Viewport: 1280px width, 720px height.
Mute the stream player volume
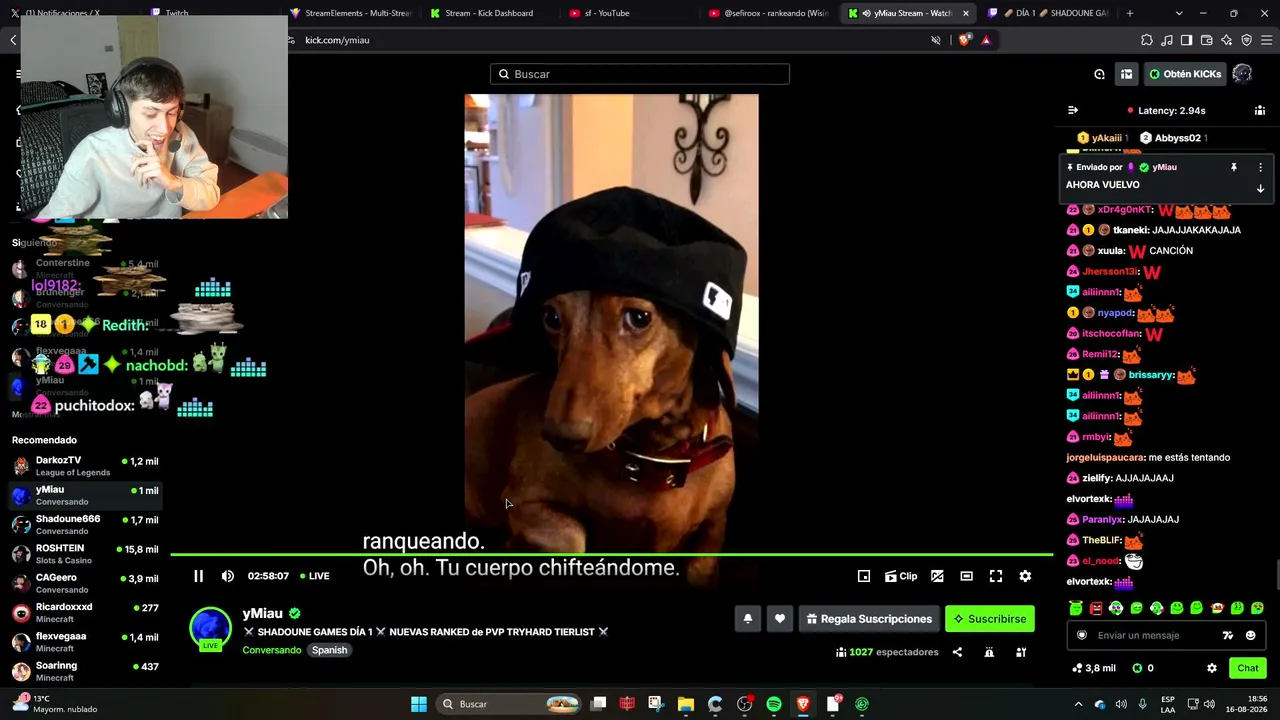tap(228, 576)
